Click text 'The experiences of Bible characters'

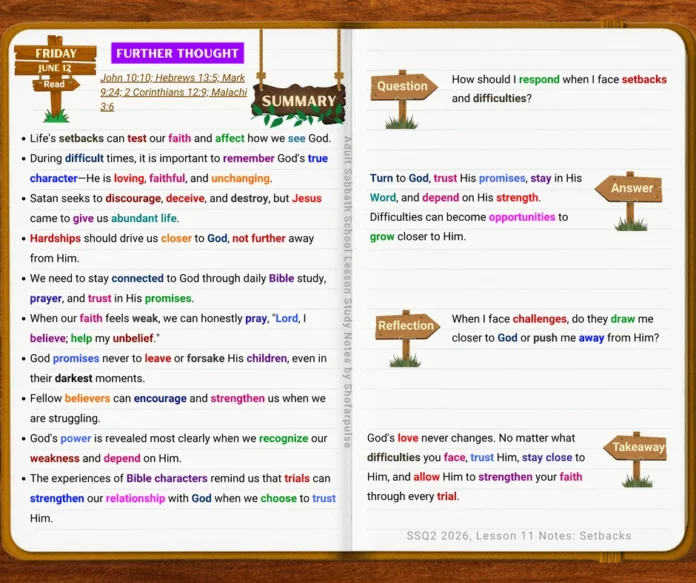[119, 478]
